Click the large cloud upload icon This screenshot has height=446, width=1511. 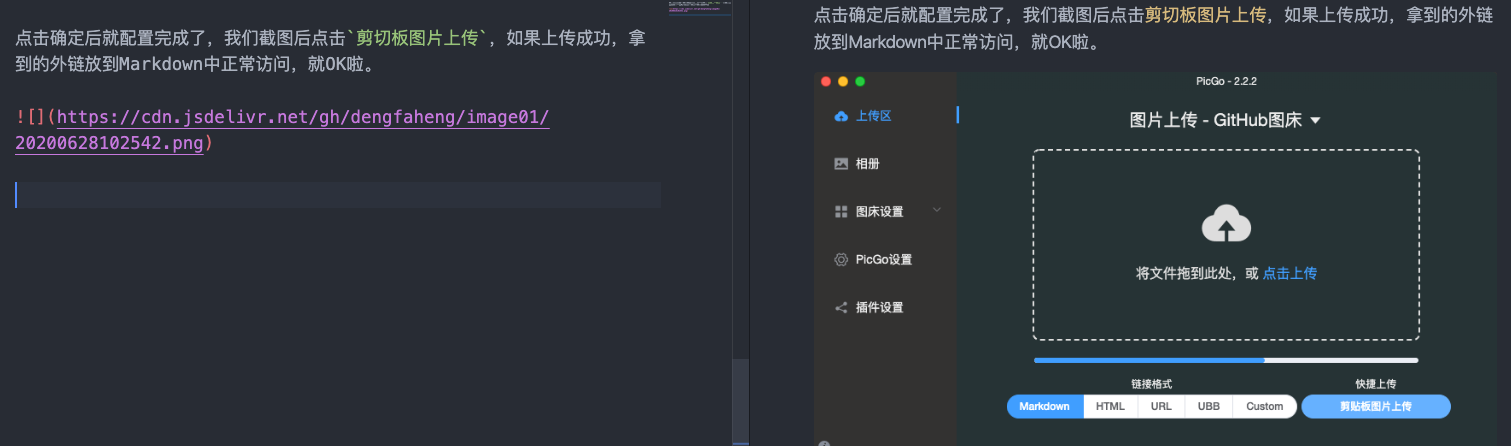pos(1225,224)
